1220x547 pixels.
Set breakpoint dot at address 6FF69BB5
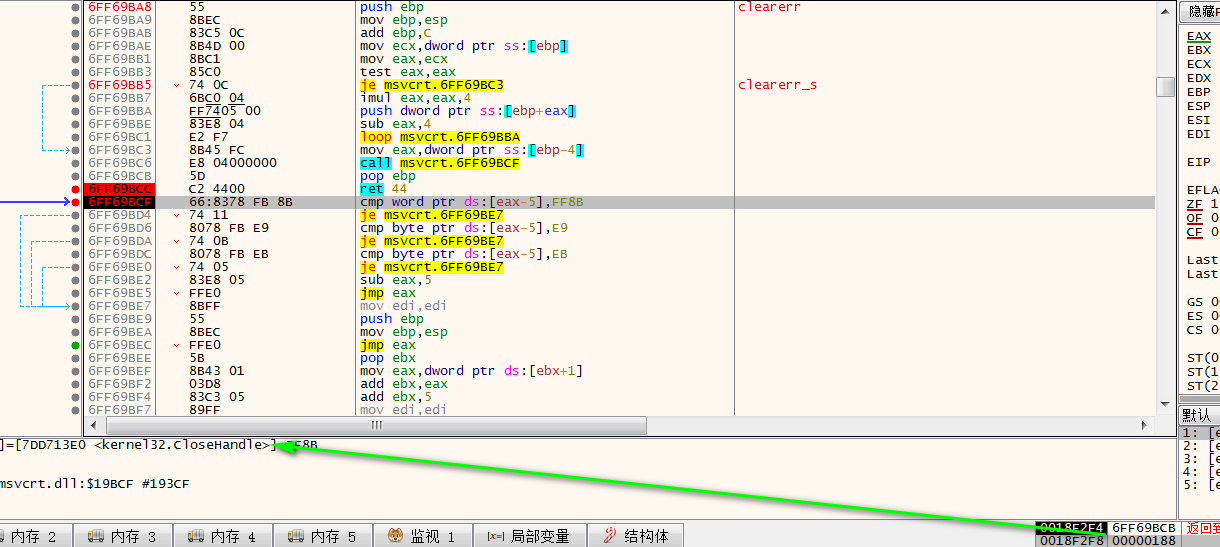(76, 85)
